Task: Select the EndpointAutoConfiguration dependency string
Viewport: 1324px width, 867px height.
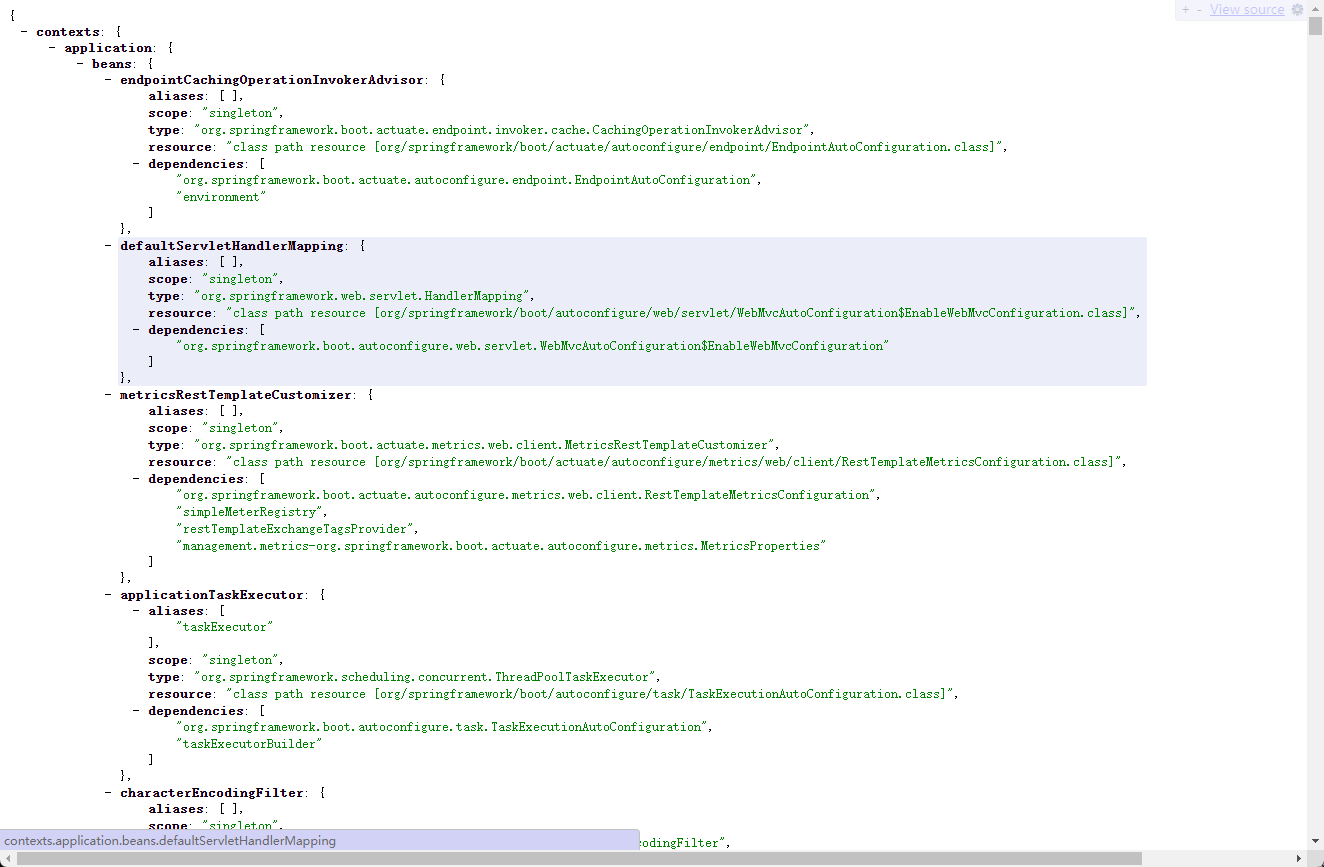Action: coord(468,180)
